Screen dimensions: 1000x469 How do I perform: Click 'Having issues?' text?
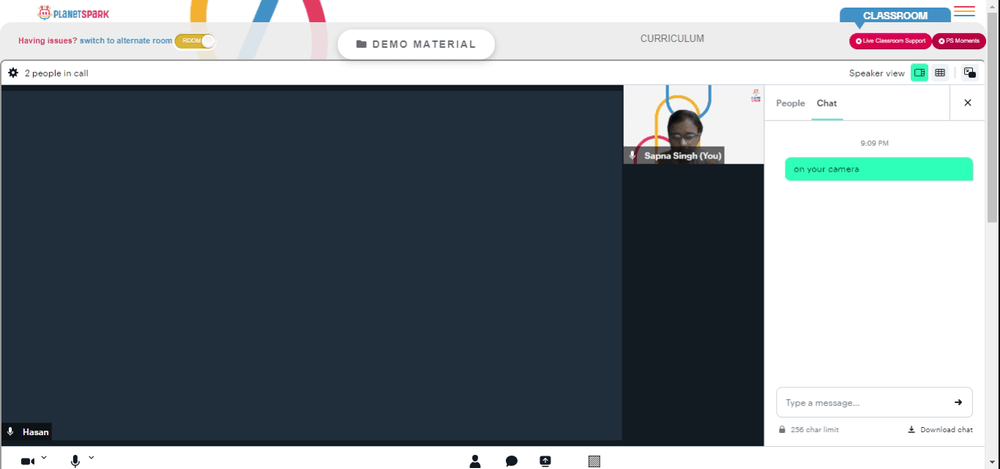pyautogui.click(x=47, y=40)
